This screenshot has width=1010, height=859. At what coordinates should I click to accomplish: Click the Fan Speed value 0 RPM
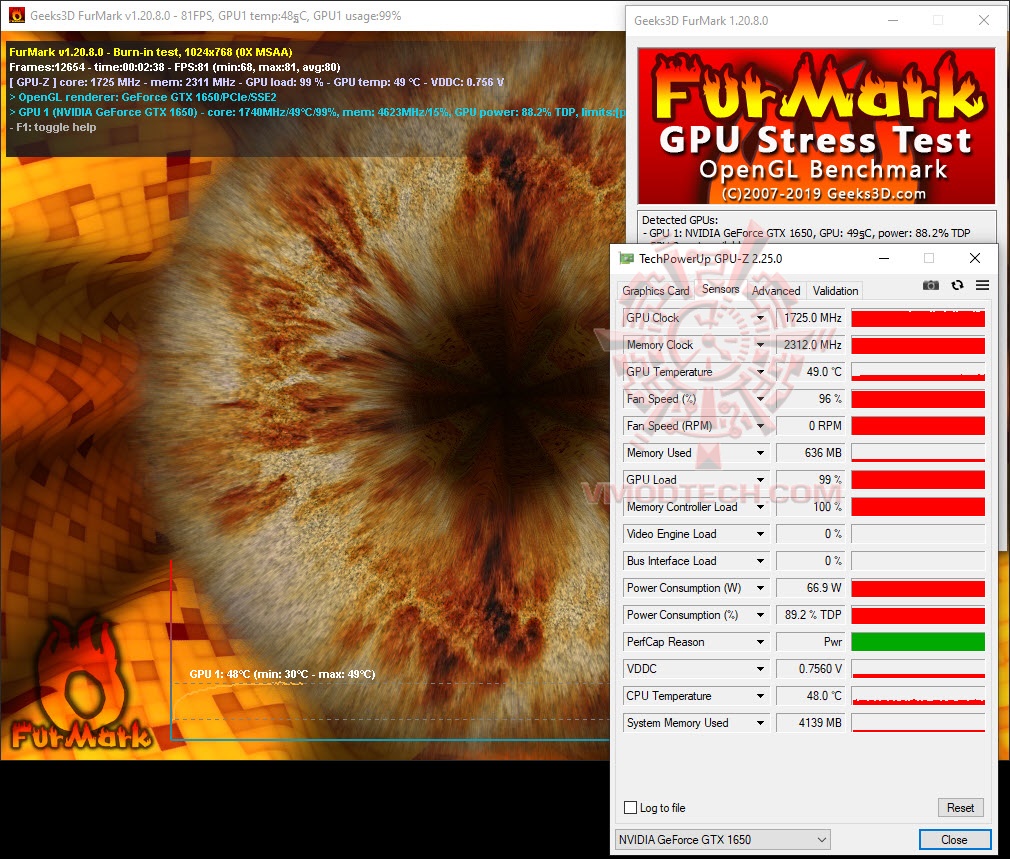[x=812, y=426]
